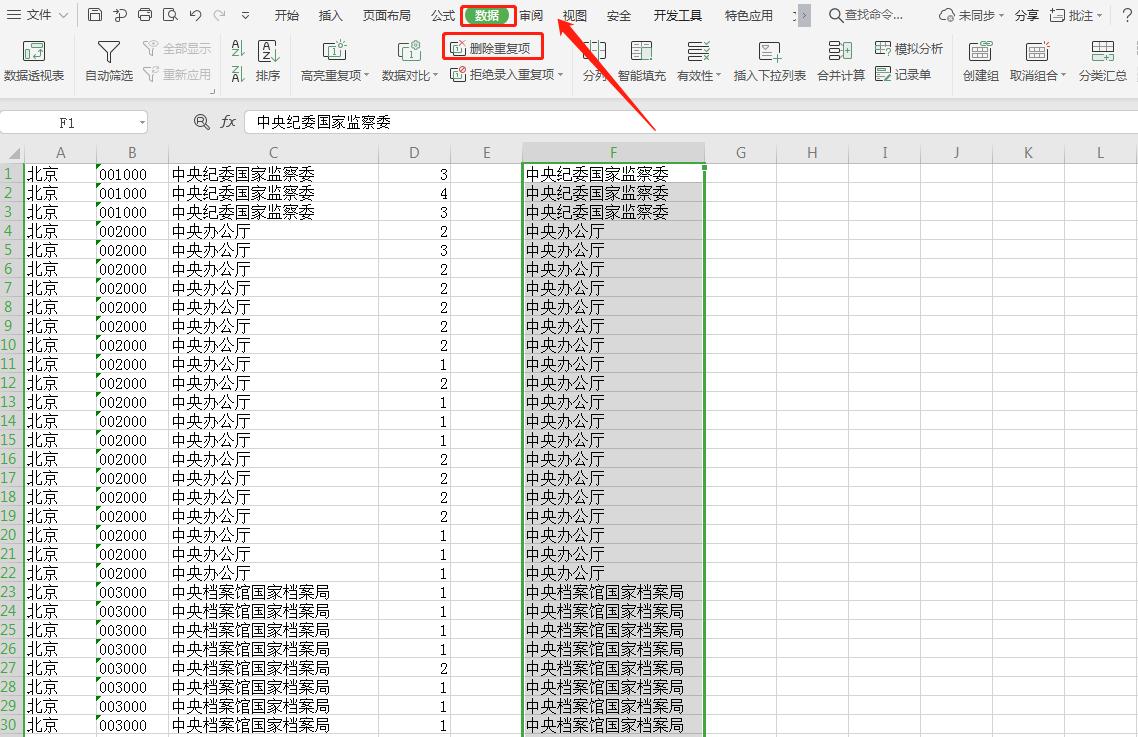Screen dimensions: 1138x737
Task: Open the 数据透视表 pivot table tool
Action: 36,57
